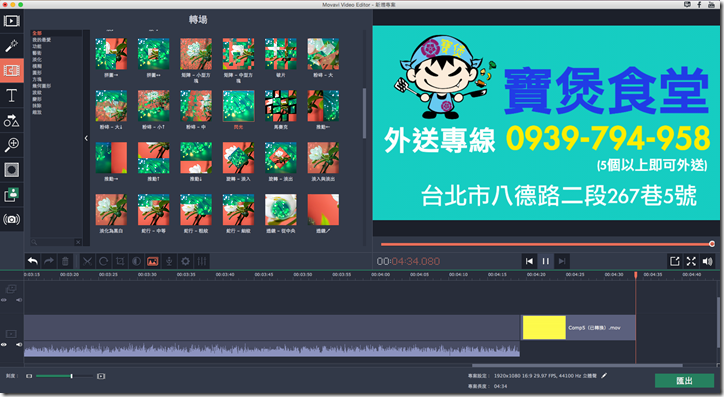
Task: Open the highlighted transition wizard icon
Action: [x=152, y=261]
